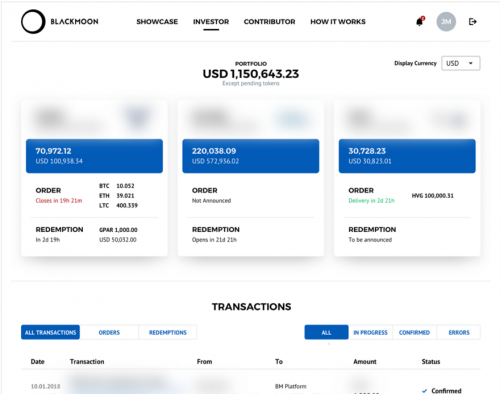Switch to the Redemptions tab
This screenshot has width=500, height=394.
(x=168, y=332)
